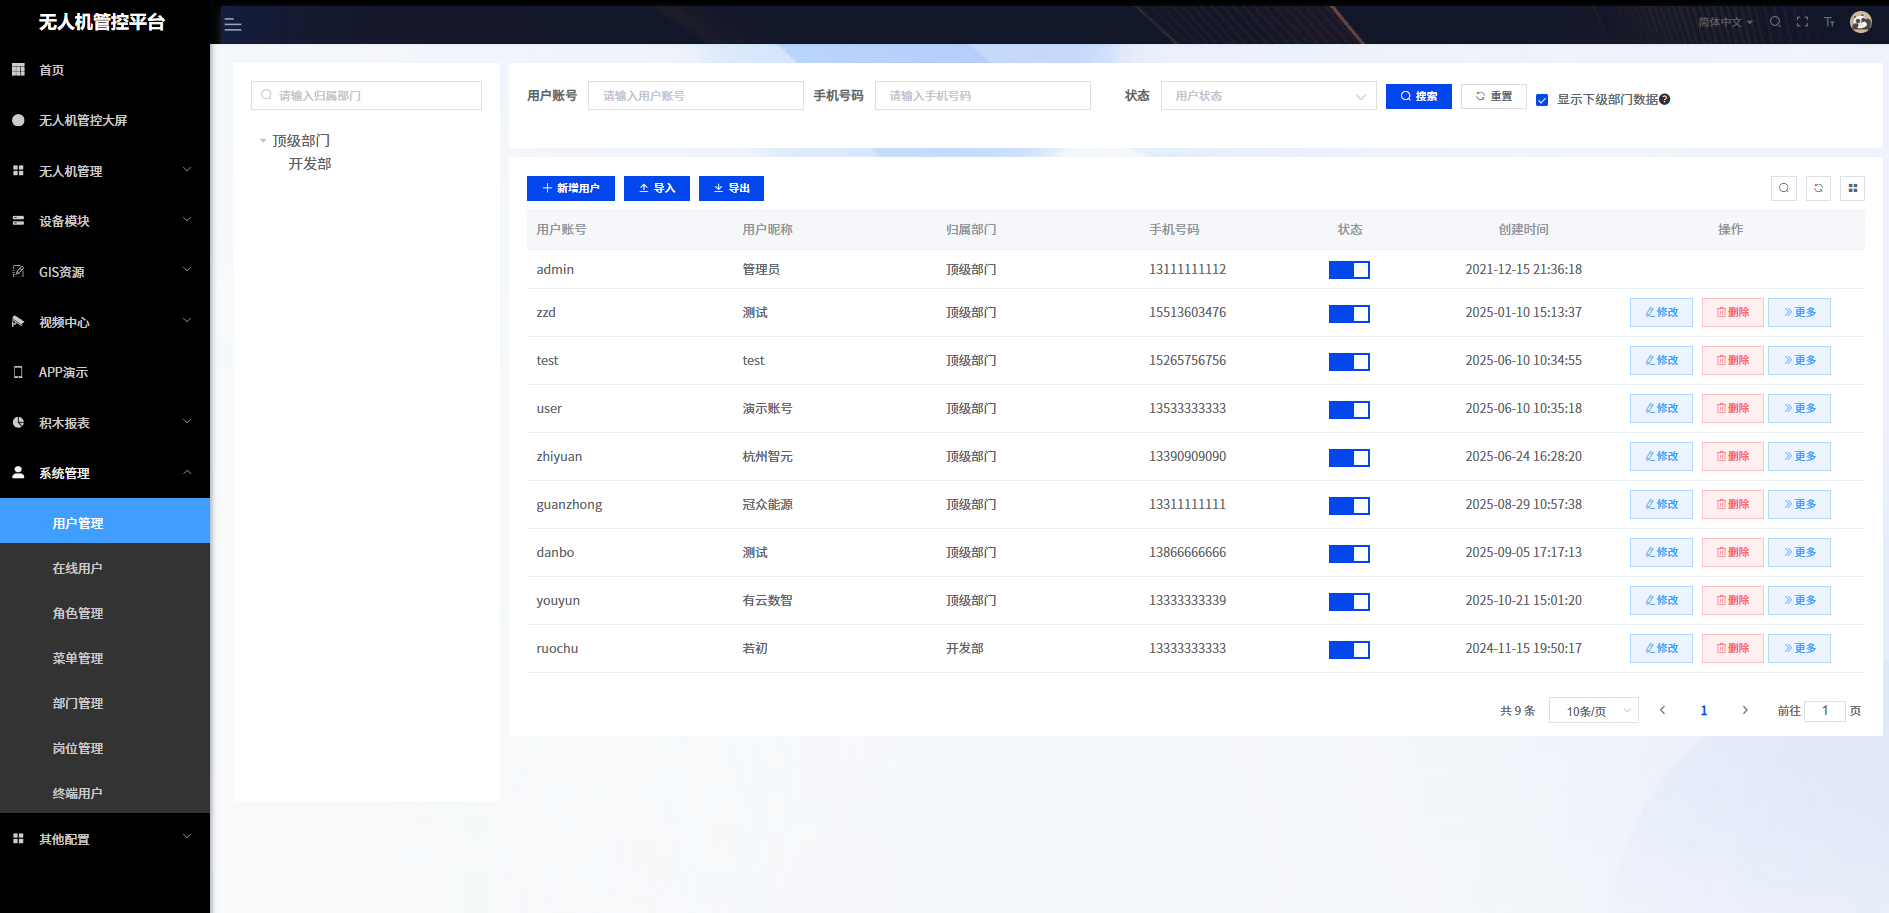Open the 简体中文 language selector
This screenshot has height=913, width=1889.
click(x=1725, y=22)
